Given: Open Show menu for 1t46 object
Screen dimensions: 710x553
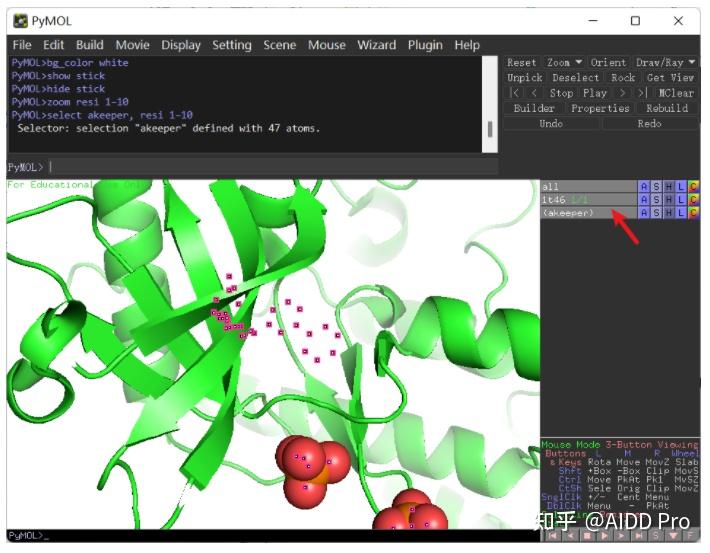Looking at the screenshot, I should (656, 200).
